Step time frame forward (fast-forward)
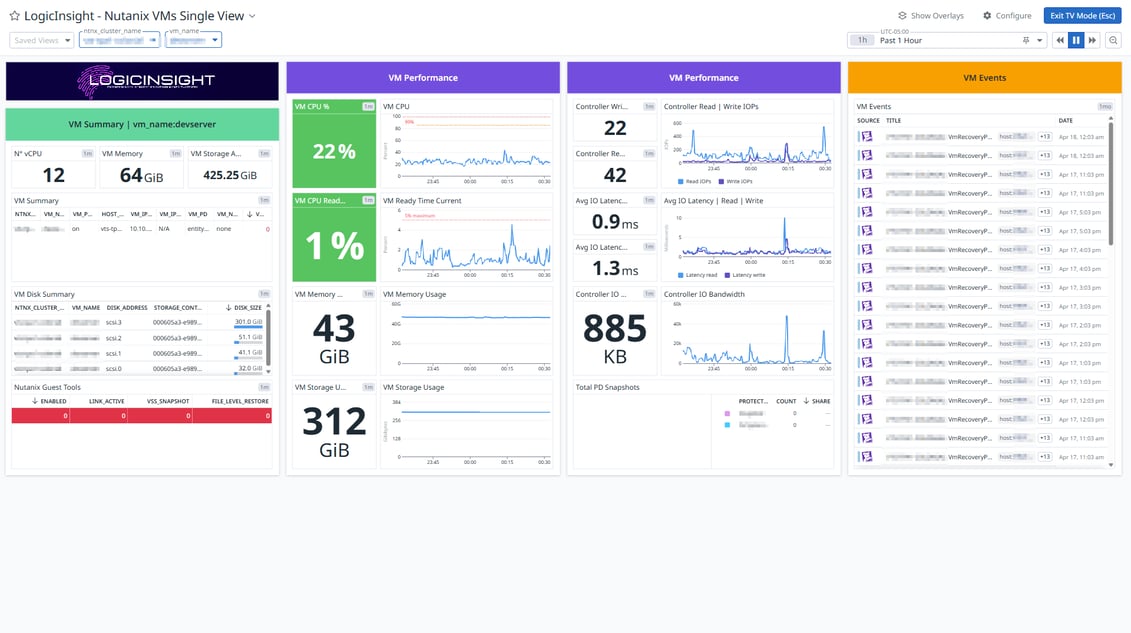This screenshot has height=633, width=1131. pos(1092,40)
